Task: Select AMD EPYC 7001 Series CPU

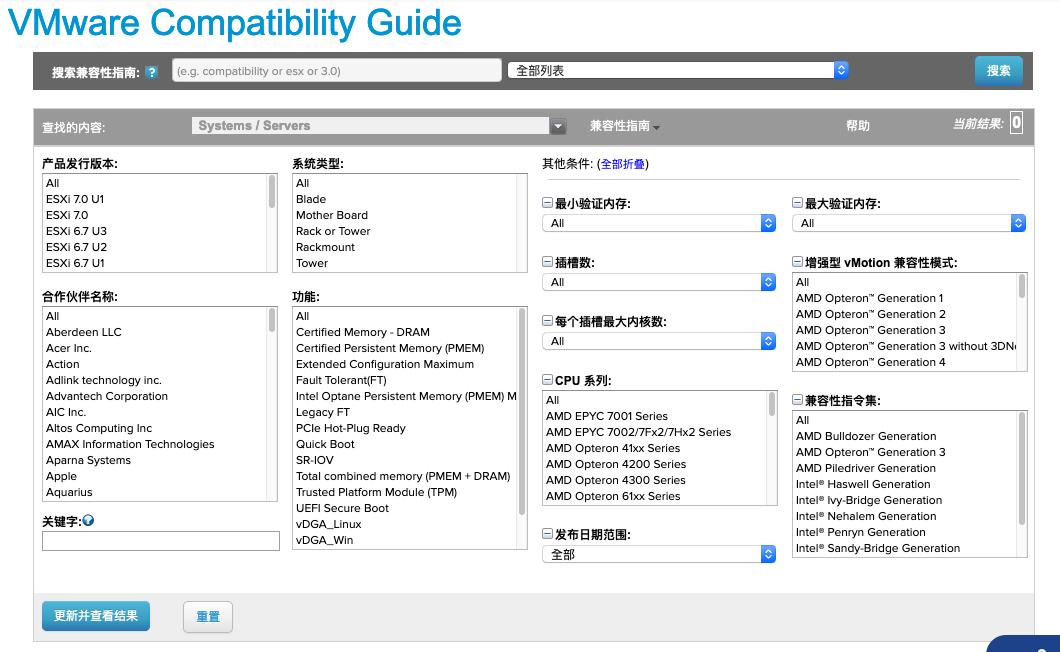Action: click(x=607, y=416)
